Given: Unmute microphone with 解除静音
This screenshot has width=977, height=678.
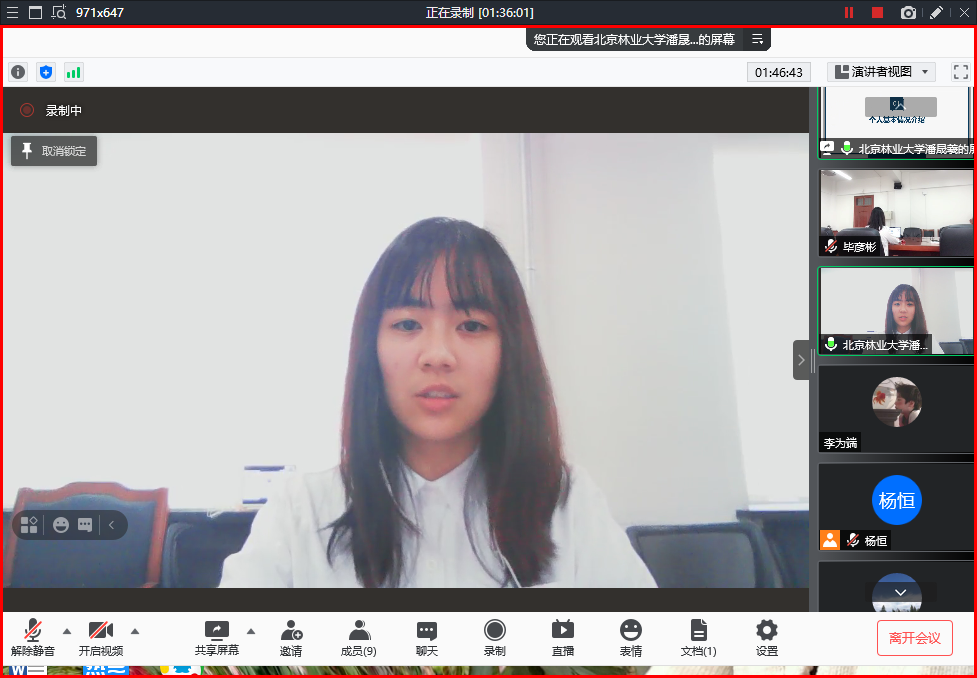Looking at the screenshot, I should [34, 637].
